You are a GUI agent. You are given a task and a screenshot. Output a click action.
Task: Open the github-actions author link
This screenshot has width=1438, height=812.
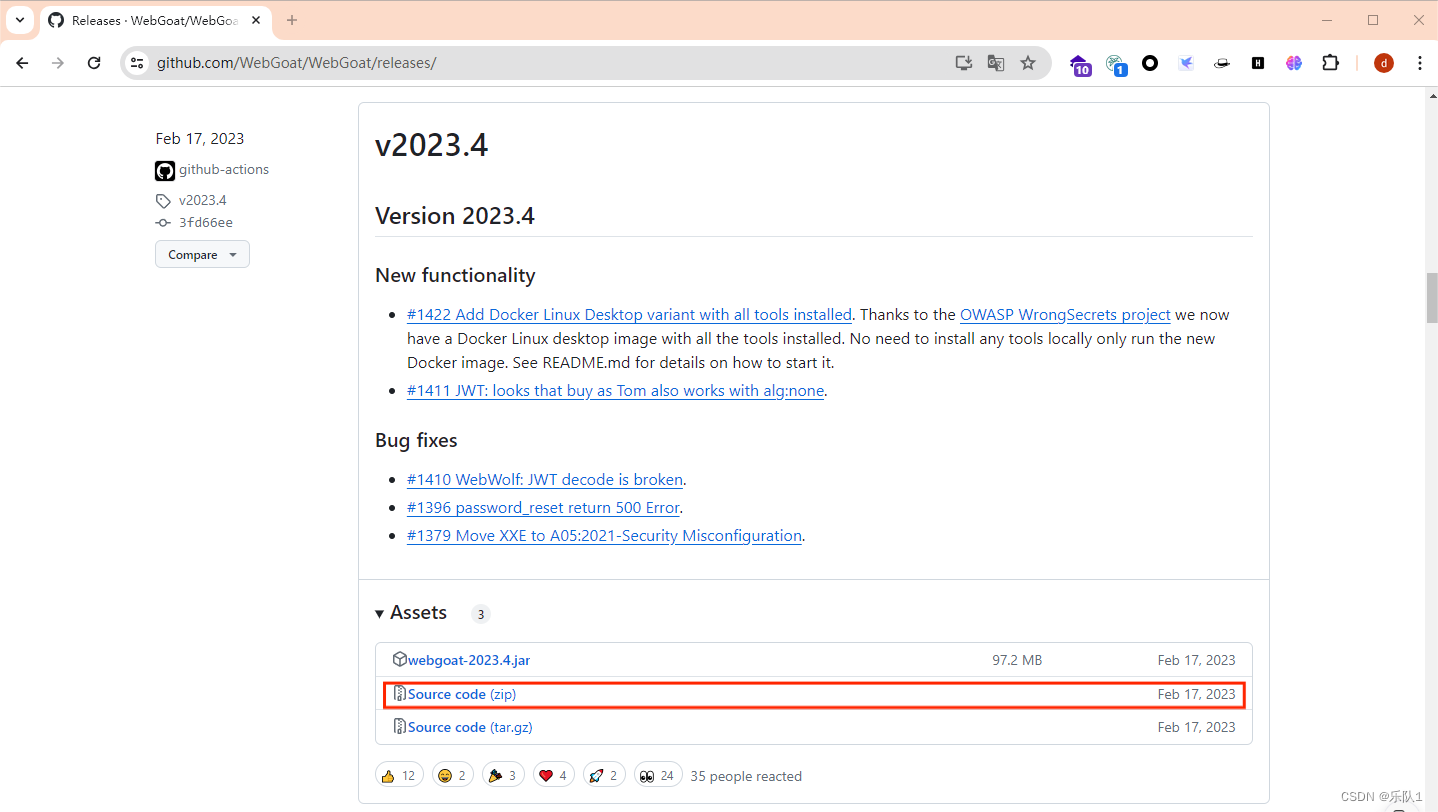(x=224, y=170)
